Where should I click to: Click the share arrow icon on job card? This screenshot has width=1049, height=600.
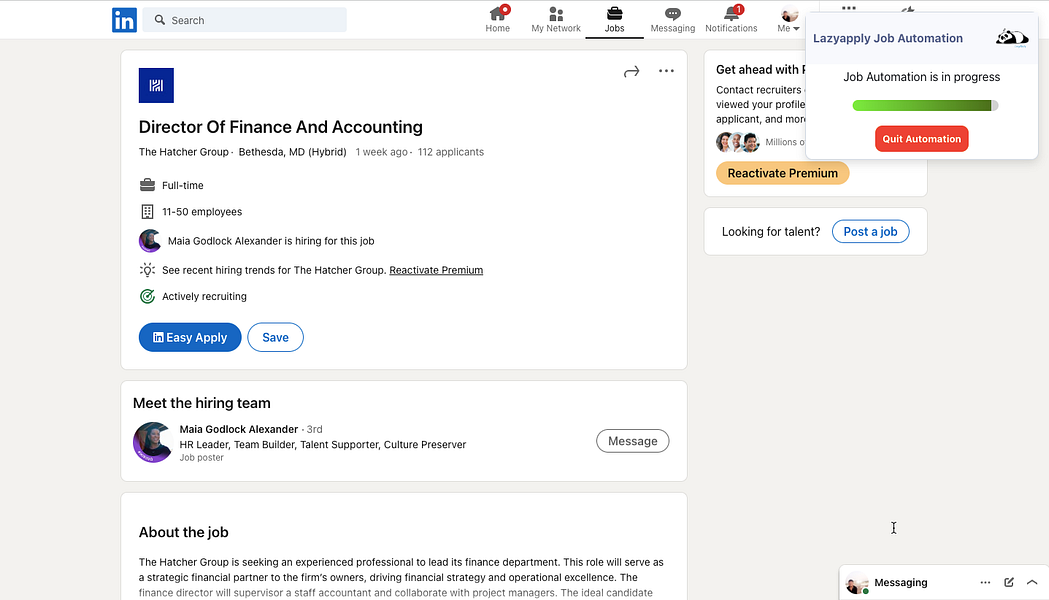tap(631, 72)
